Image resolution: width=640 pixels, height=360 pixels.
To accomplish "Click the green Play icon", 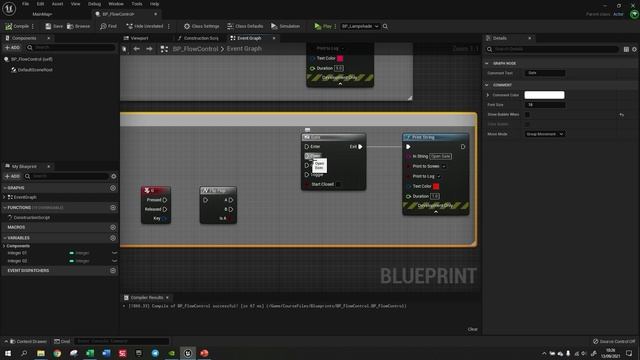I will click(x=318, y=26).
